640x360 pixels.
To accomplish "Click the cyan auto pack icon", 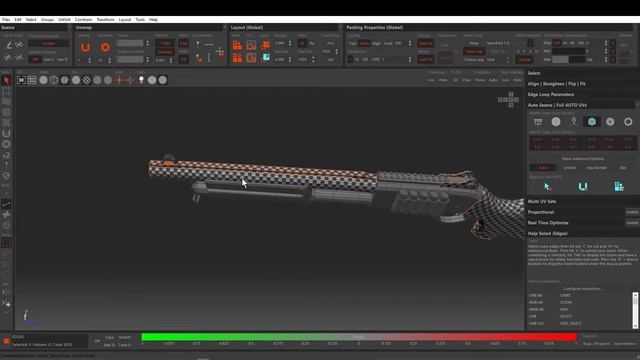I will 619,187.
